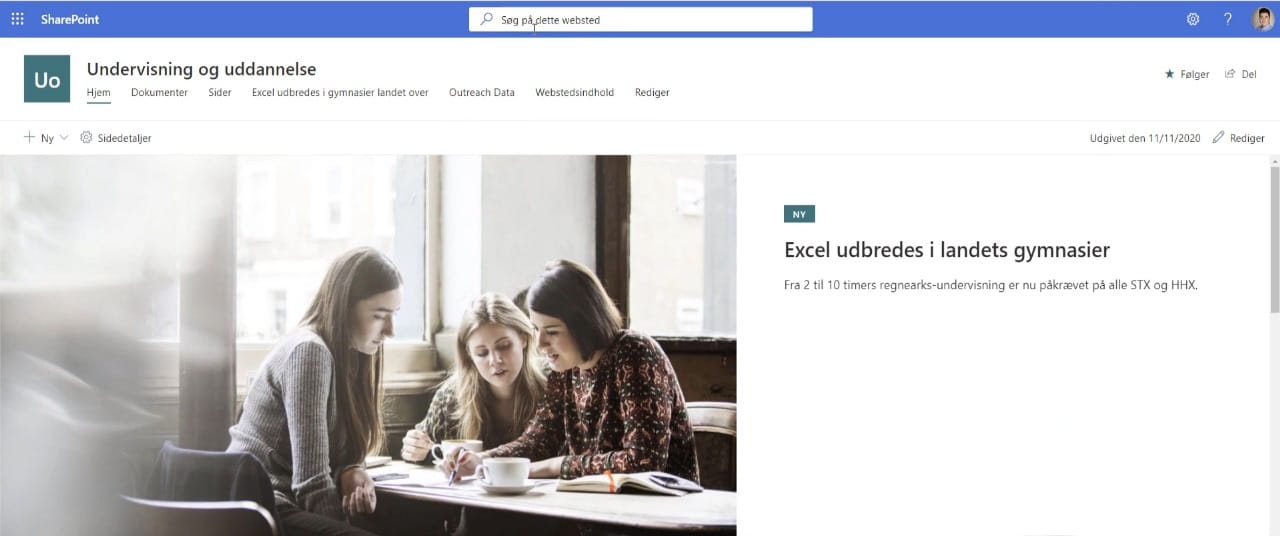Open the Outreach Data tab
This screenshot has height=536, width=1280.
[x=482, y=92]
